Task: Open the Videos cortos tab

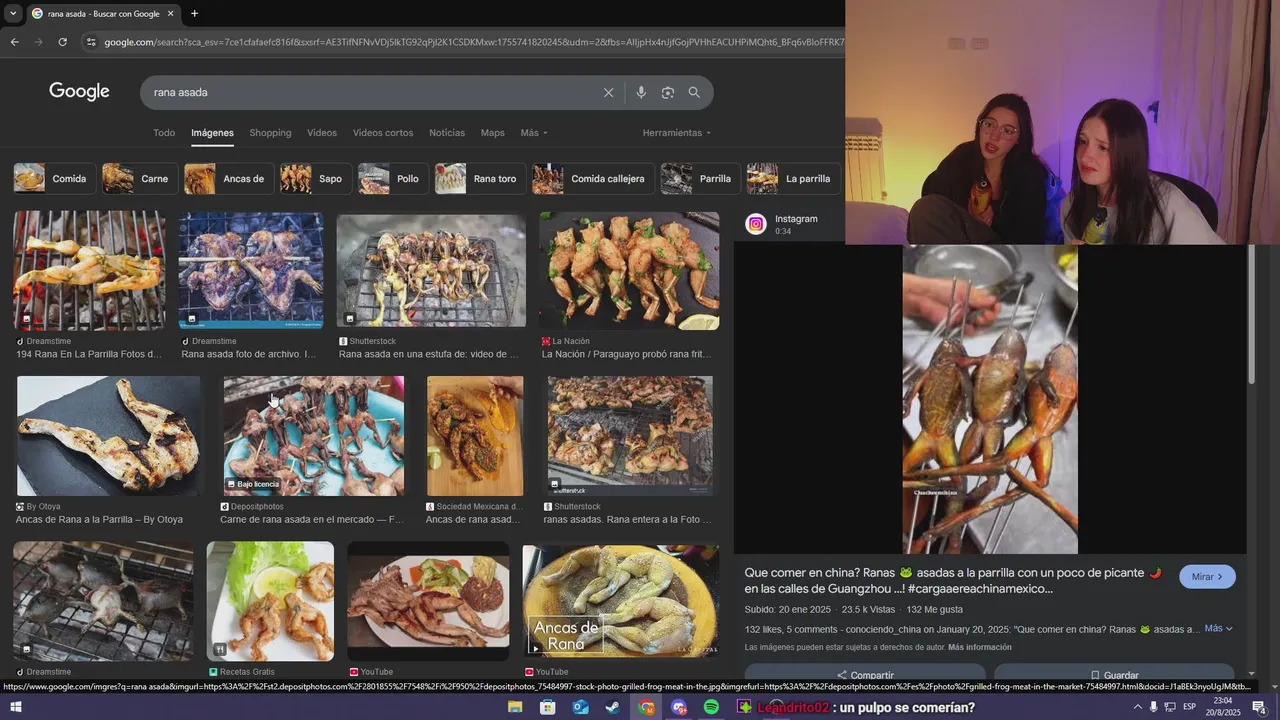Action: [x=383, y=133]
